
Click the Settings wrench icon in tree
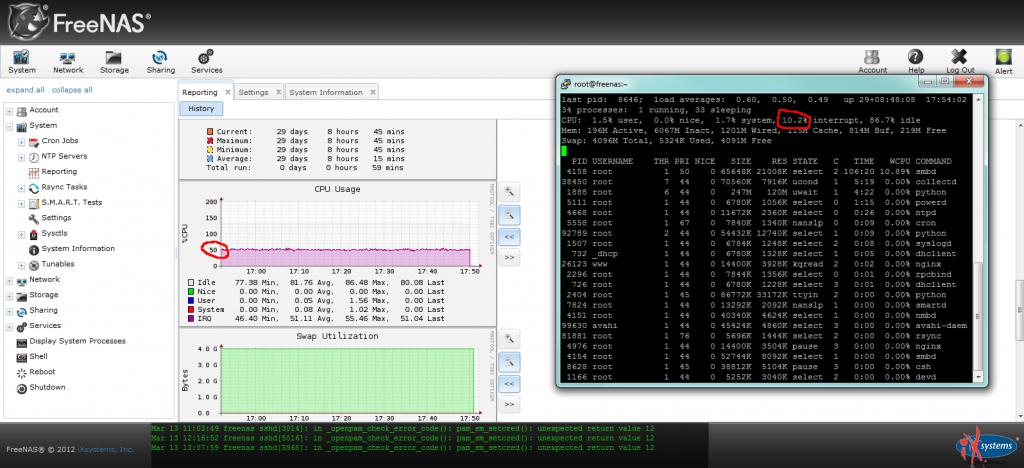pos(34,219)
